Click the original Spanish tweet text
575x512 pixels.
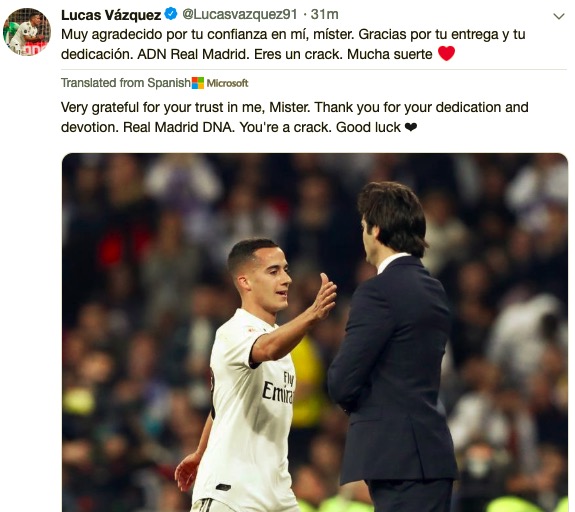[x=295, y=44]
